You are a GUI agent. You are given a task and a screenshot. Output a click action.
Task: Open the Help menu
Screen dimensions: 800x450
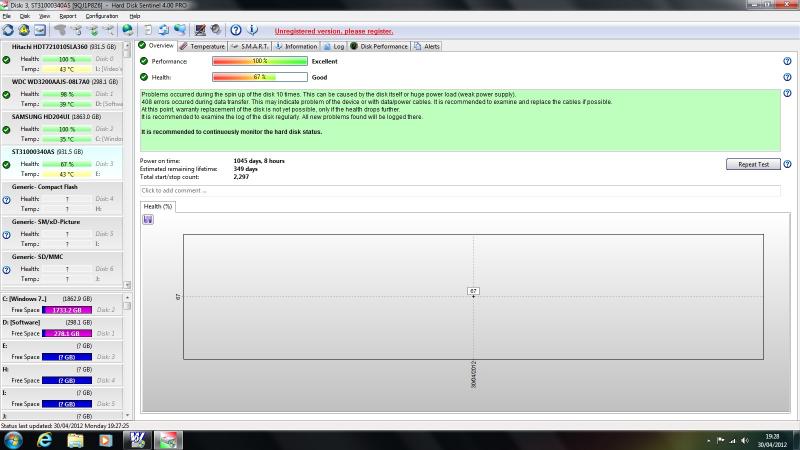[135, 16]
